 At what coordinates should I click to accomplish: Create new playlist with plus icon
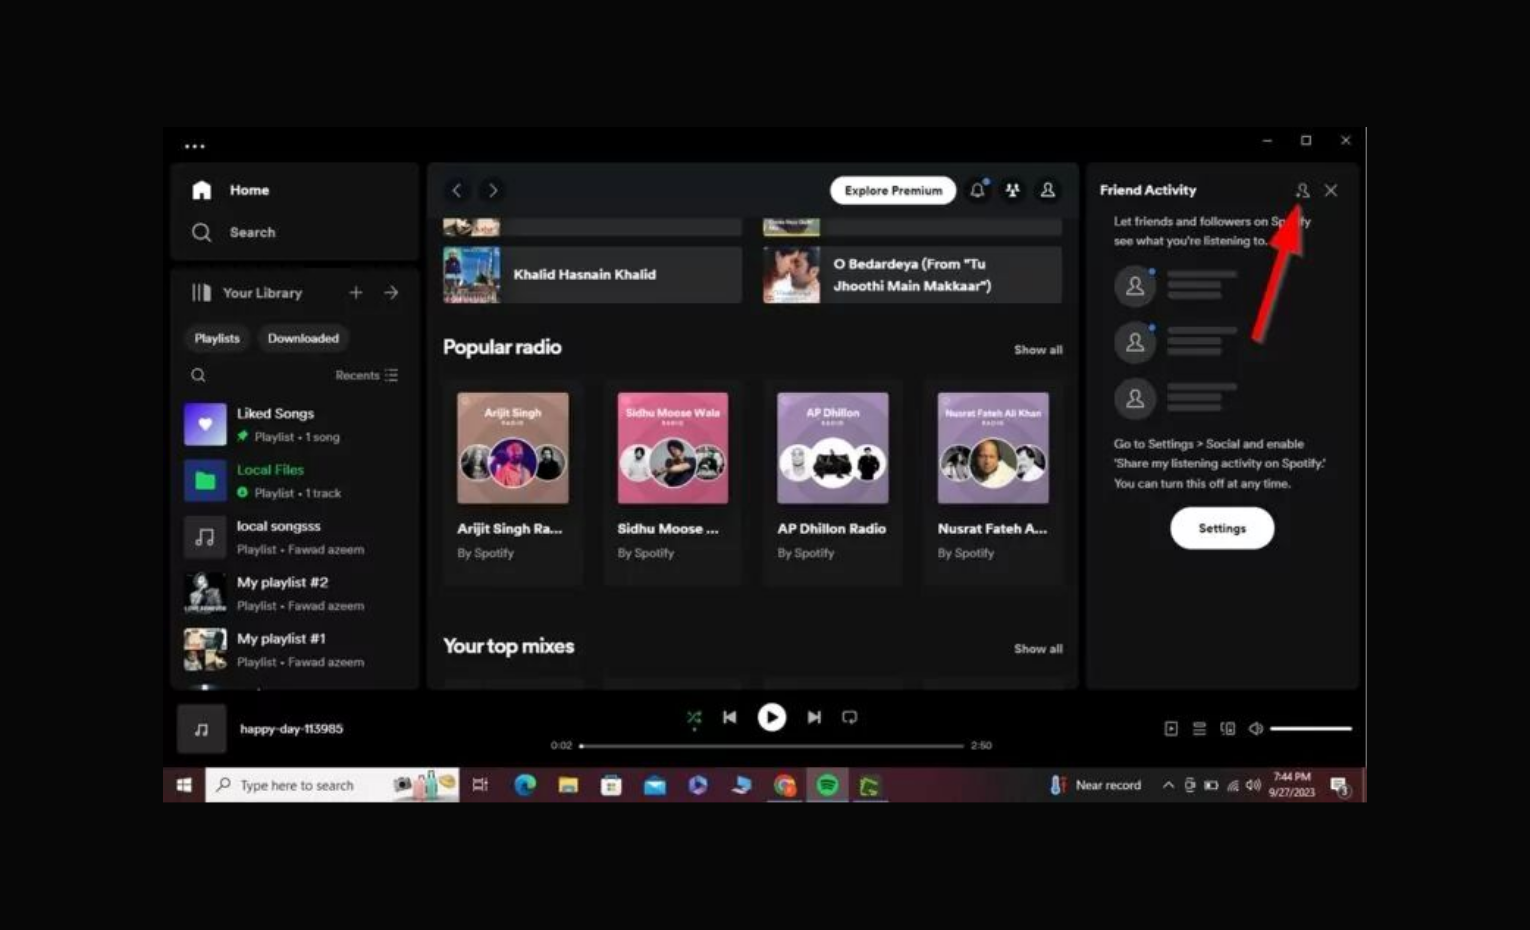[x=356, y=292]
